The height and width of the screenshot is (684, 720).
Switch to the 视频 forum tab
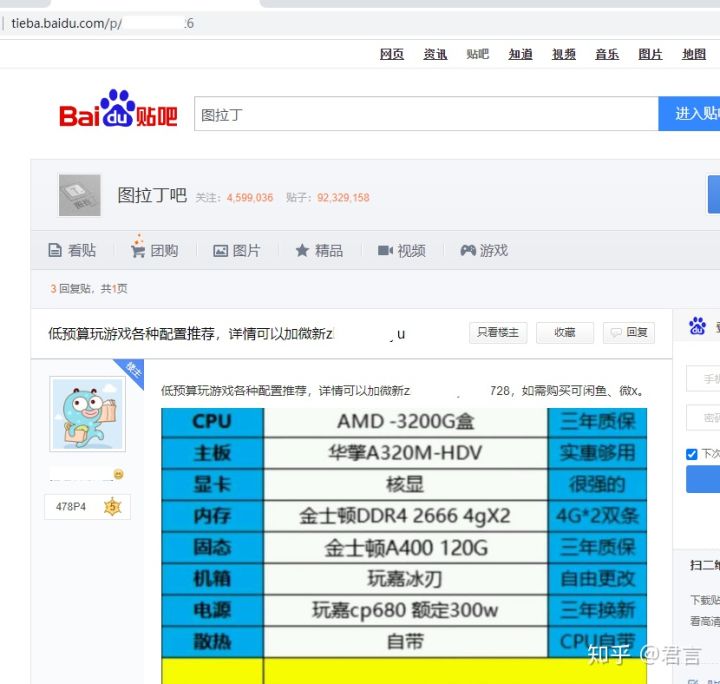pyautogui.click(x=402, y=251)
